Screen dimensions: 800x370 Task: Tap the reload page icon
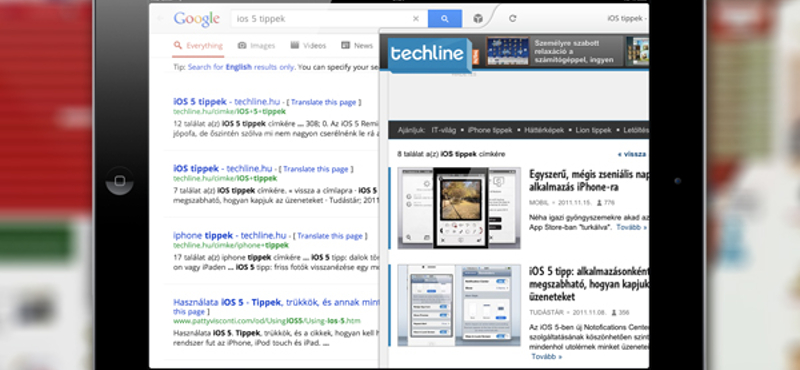(x=512, y=18)
